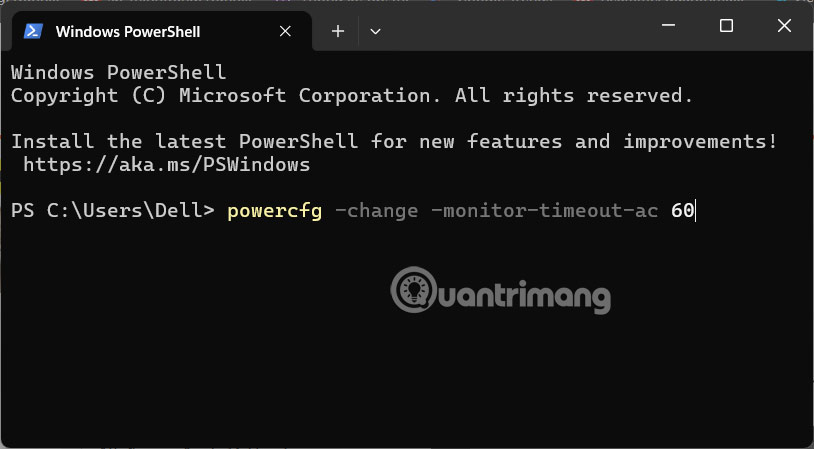Click the Quantrimang lightbulb logo

click(410, 291)
